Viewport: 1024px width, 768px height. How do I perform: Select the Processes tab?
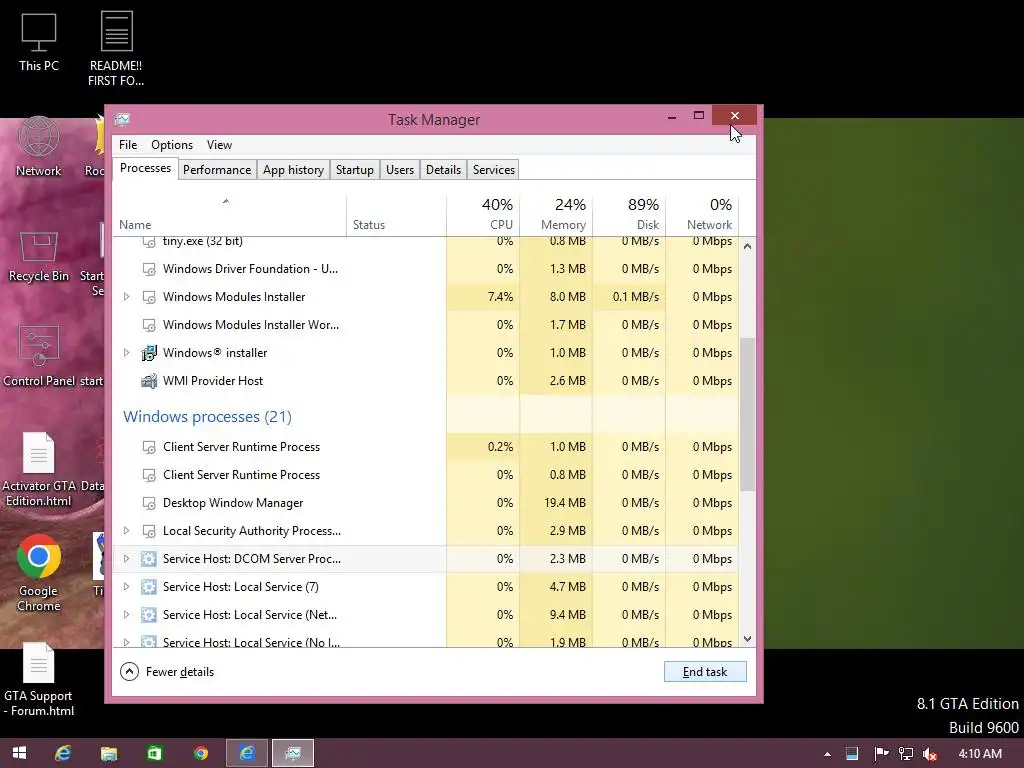(x=145, y=168)
